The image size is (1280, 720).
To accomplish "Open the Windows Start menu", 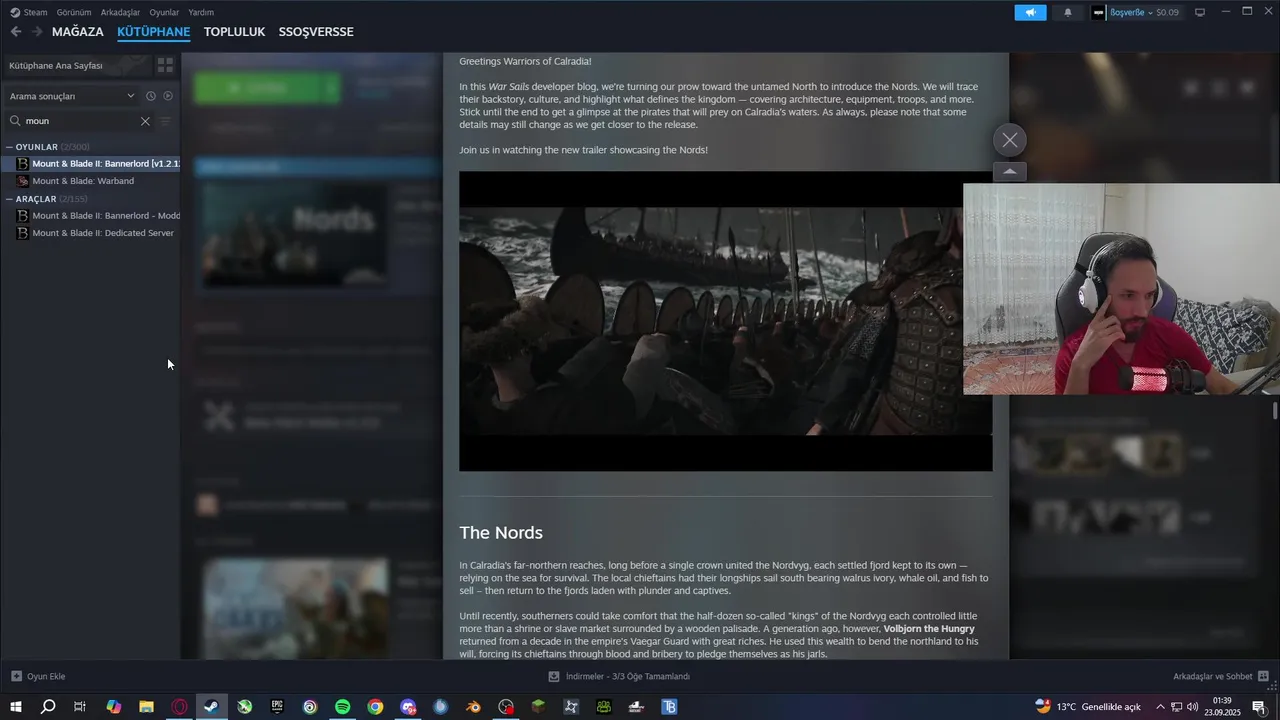I will click(x=16, y=707).
